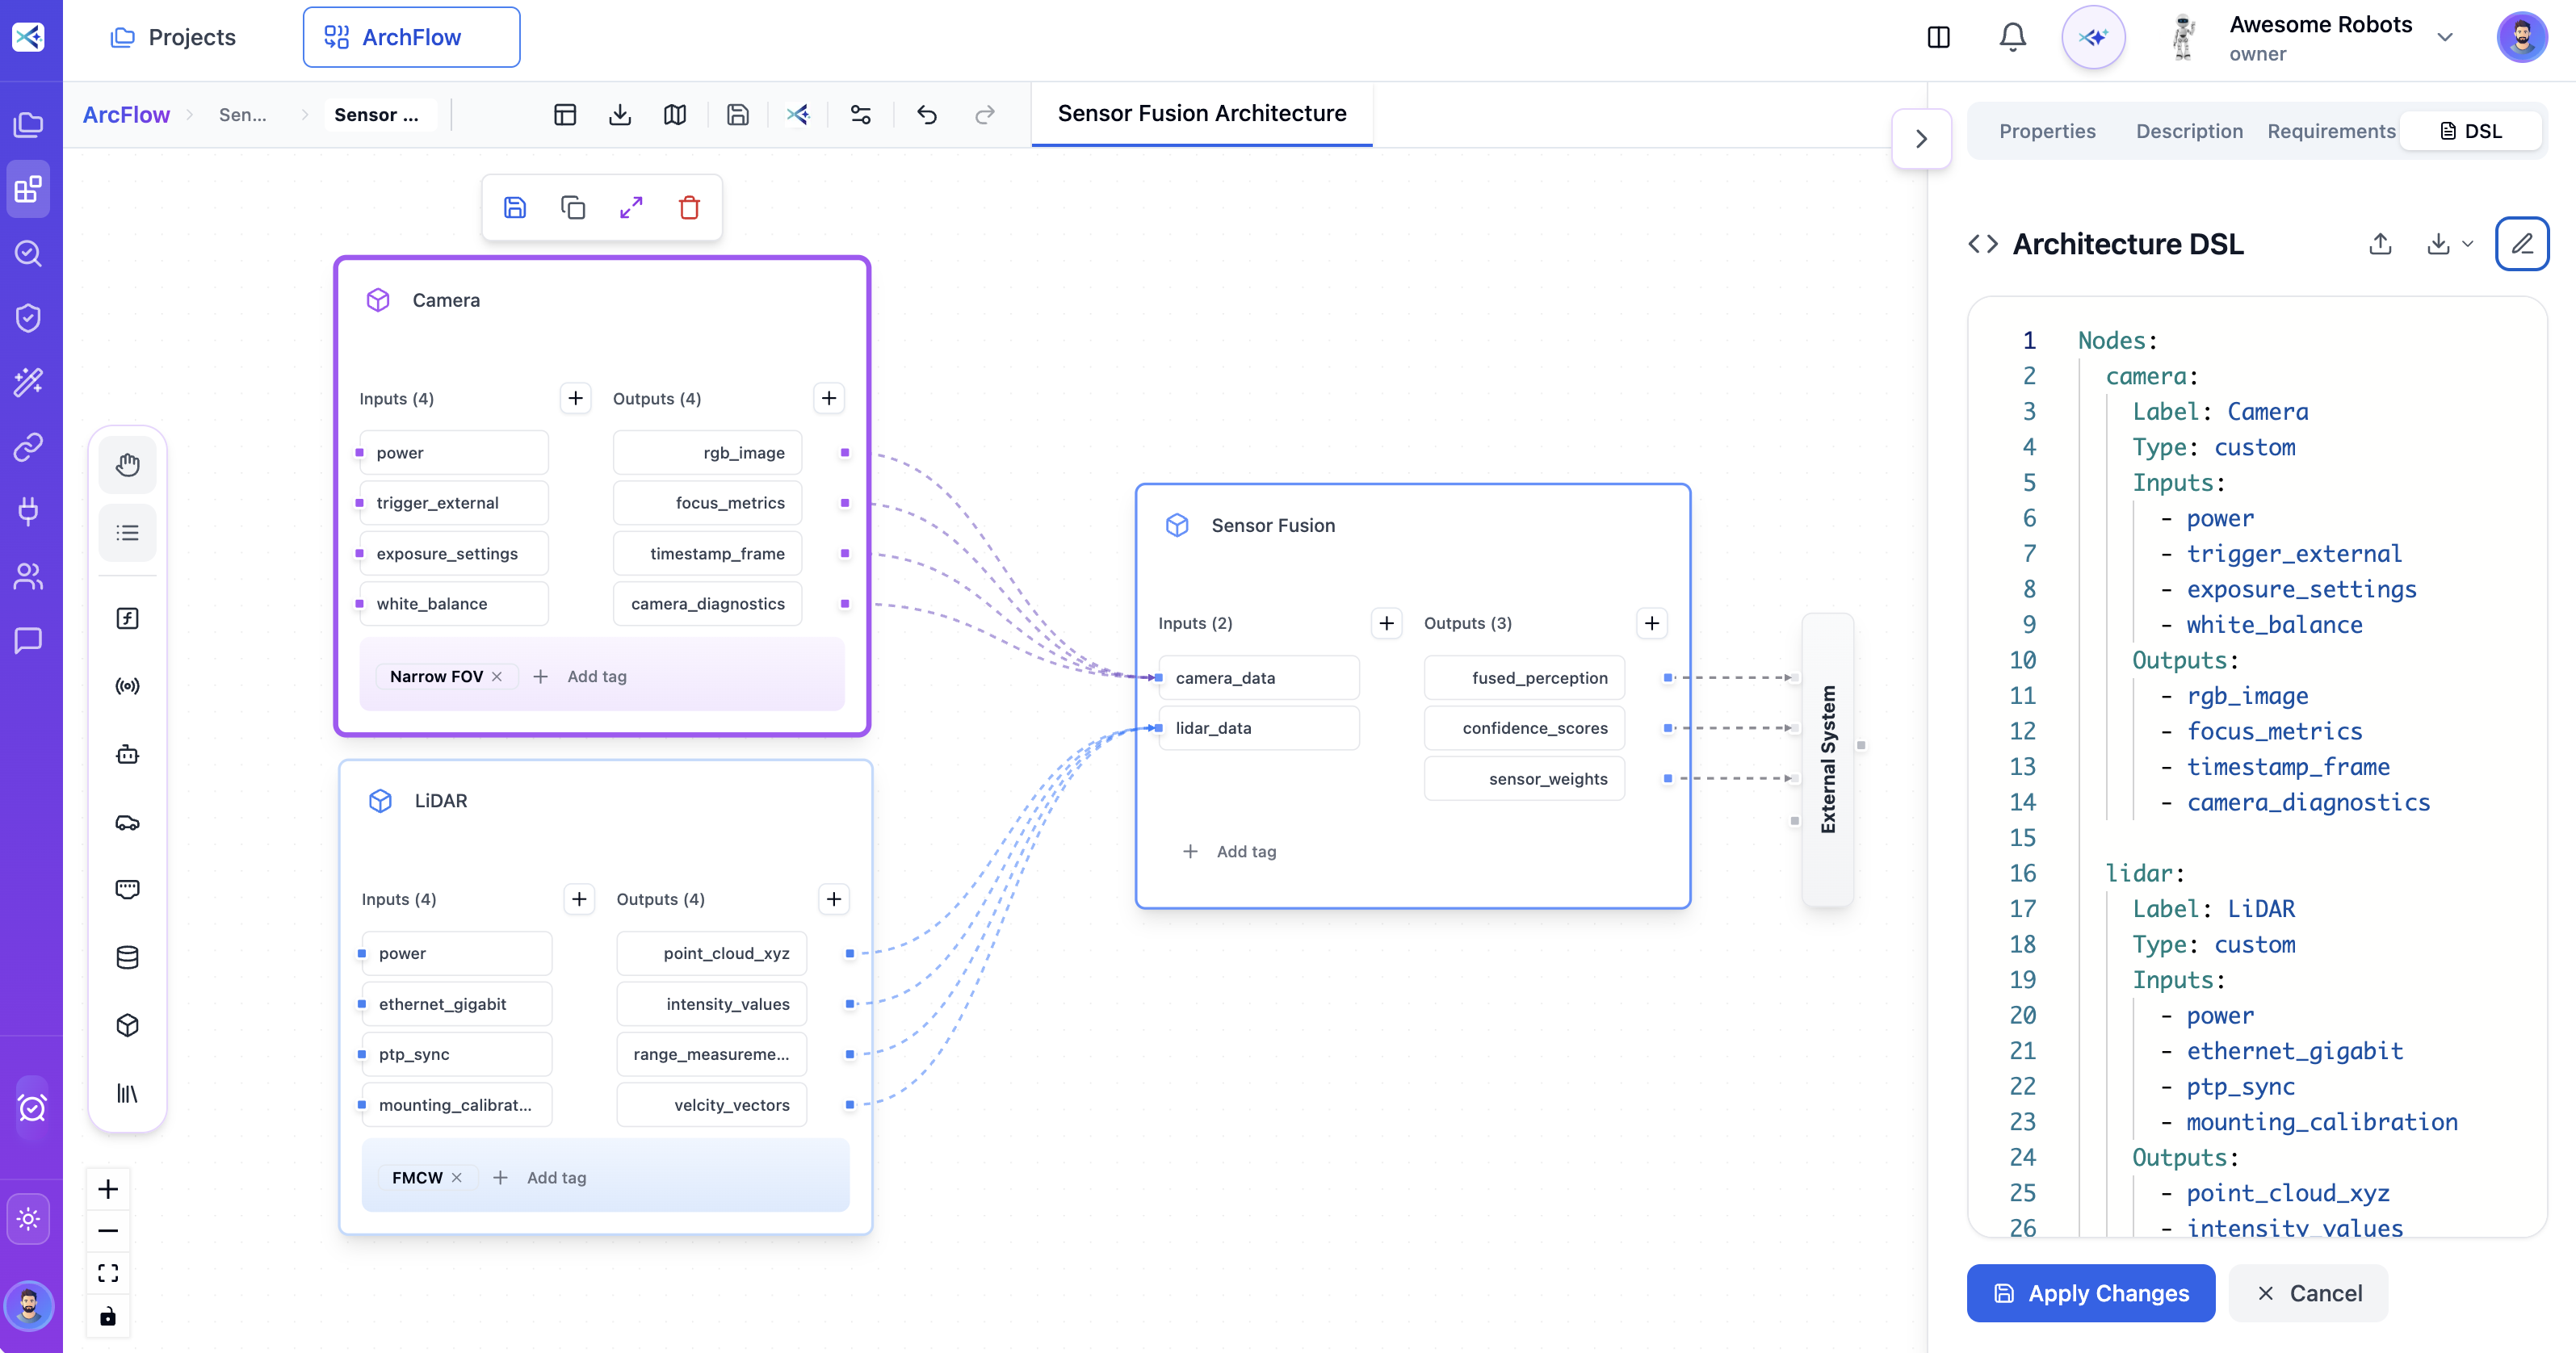Click the Apply Changes button
This screenshot has width=2576, height=1353.
[2090, 1293]
